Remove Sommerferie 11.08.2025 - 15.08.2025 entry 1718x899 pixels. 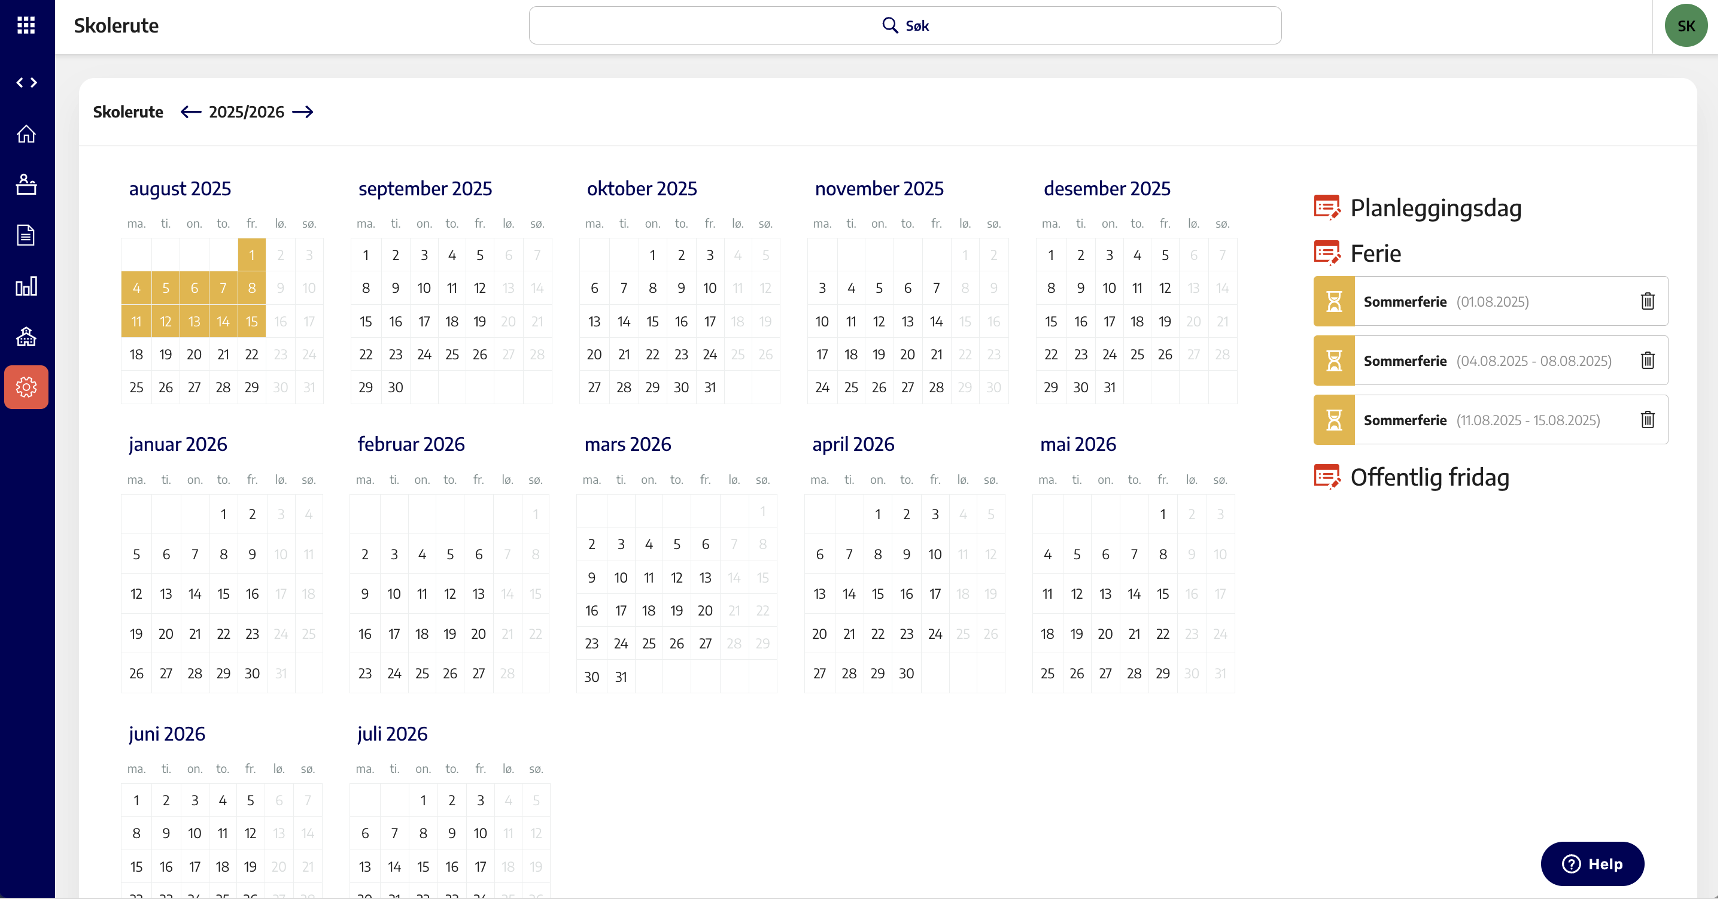pyautogui.click(x=1647, y=420)
